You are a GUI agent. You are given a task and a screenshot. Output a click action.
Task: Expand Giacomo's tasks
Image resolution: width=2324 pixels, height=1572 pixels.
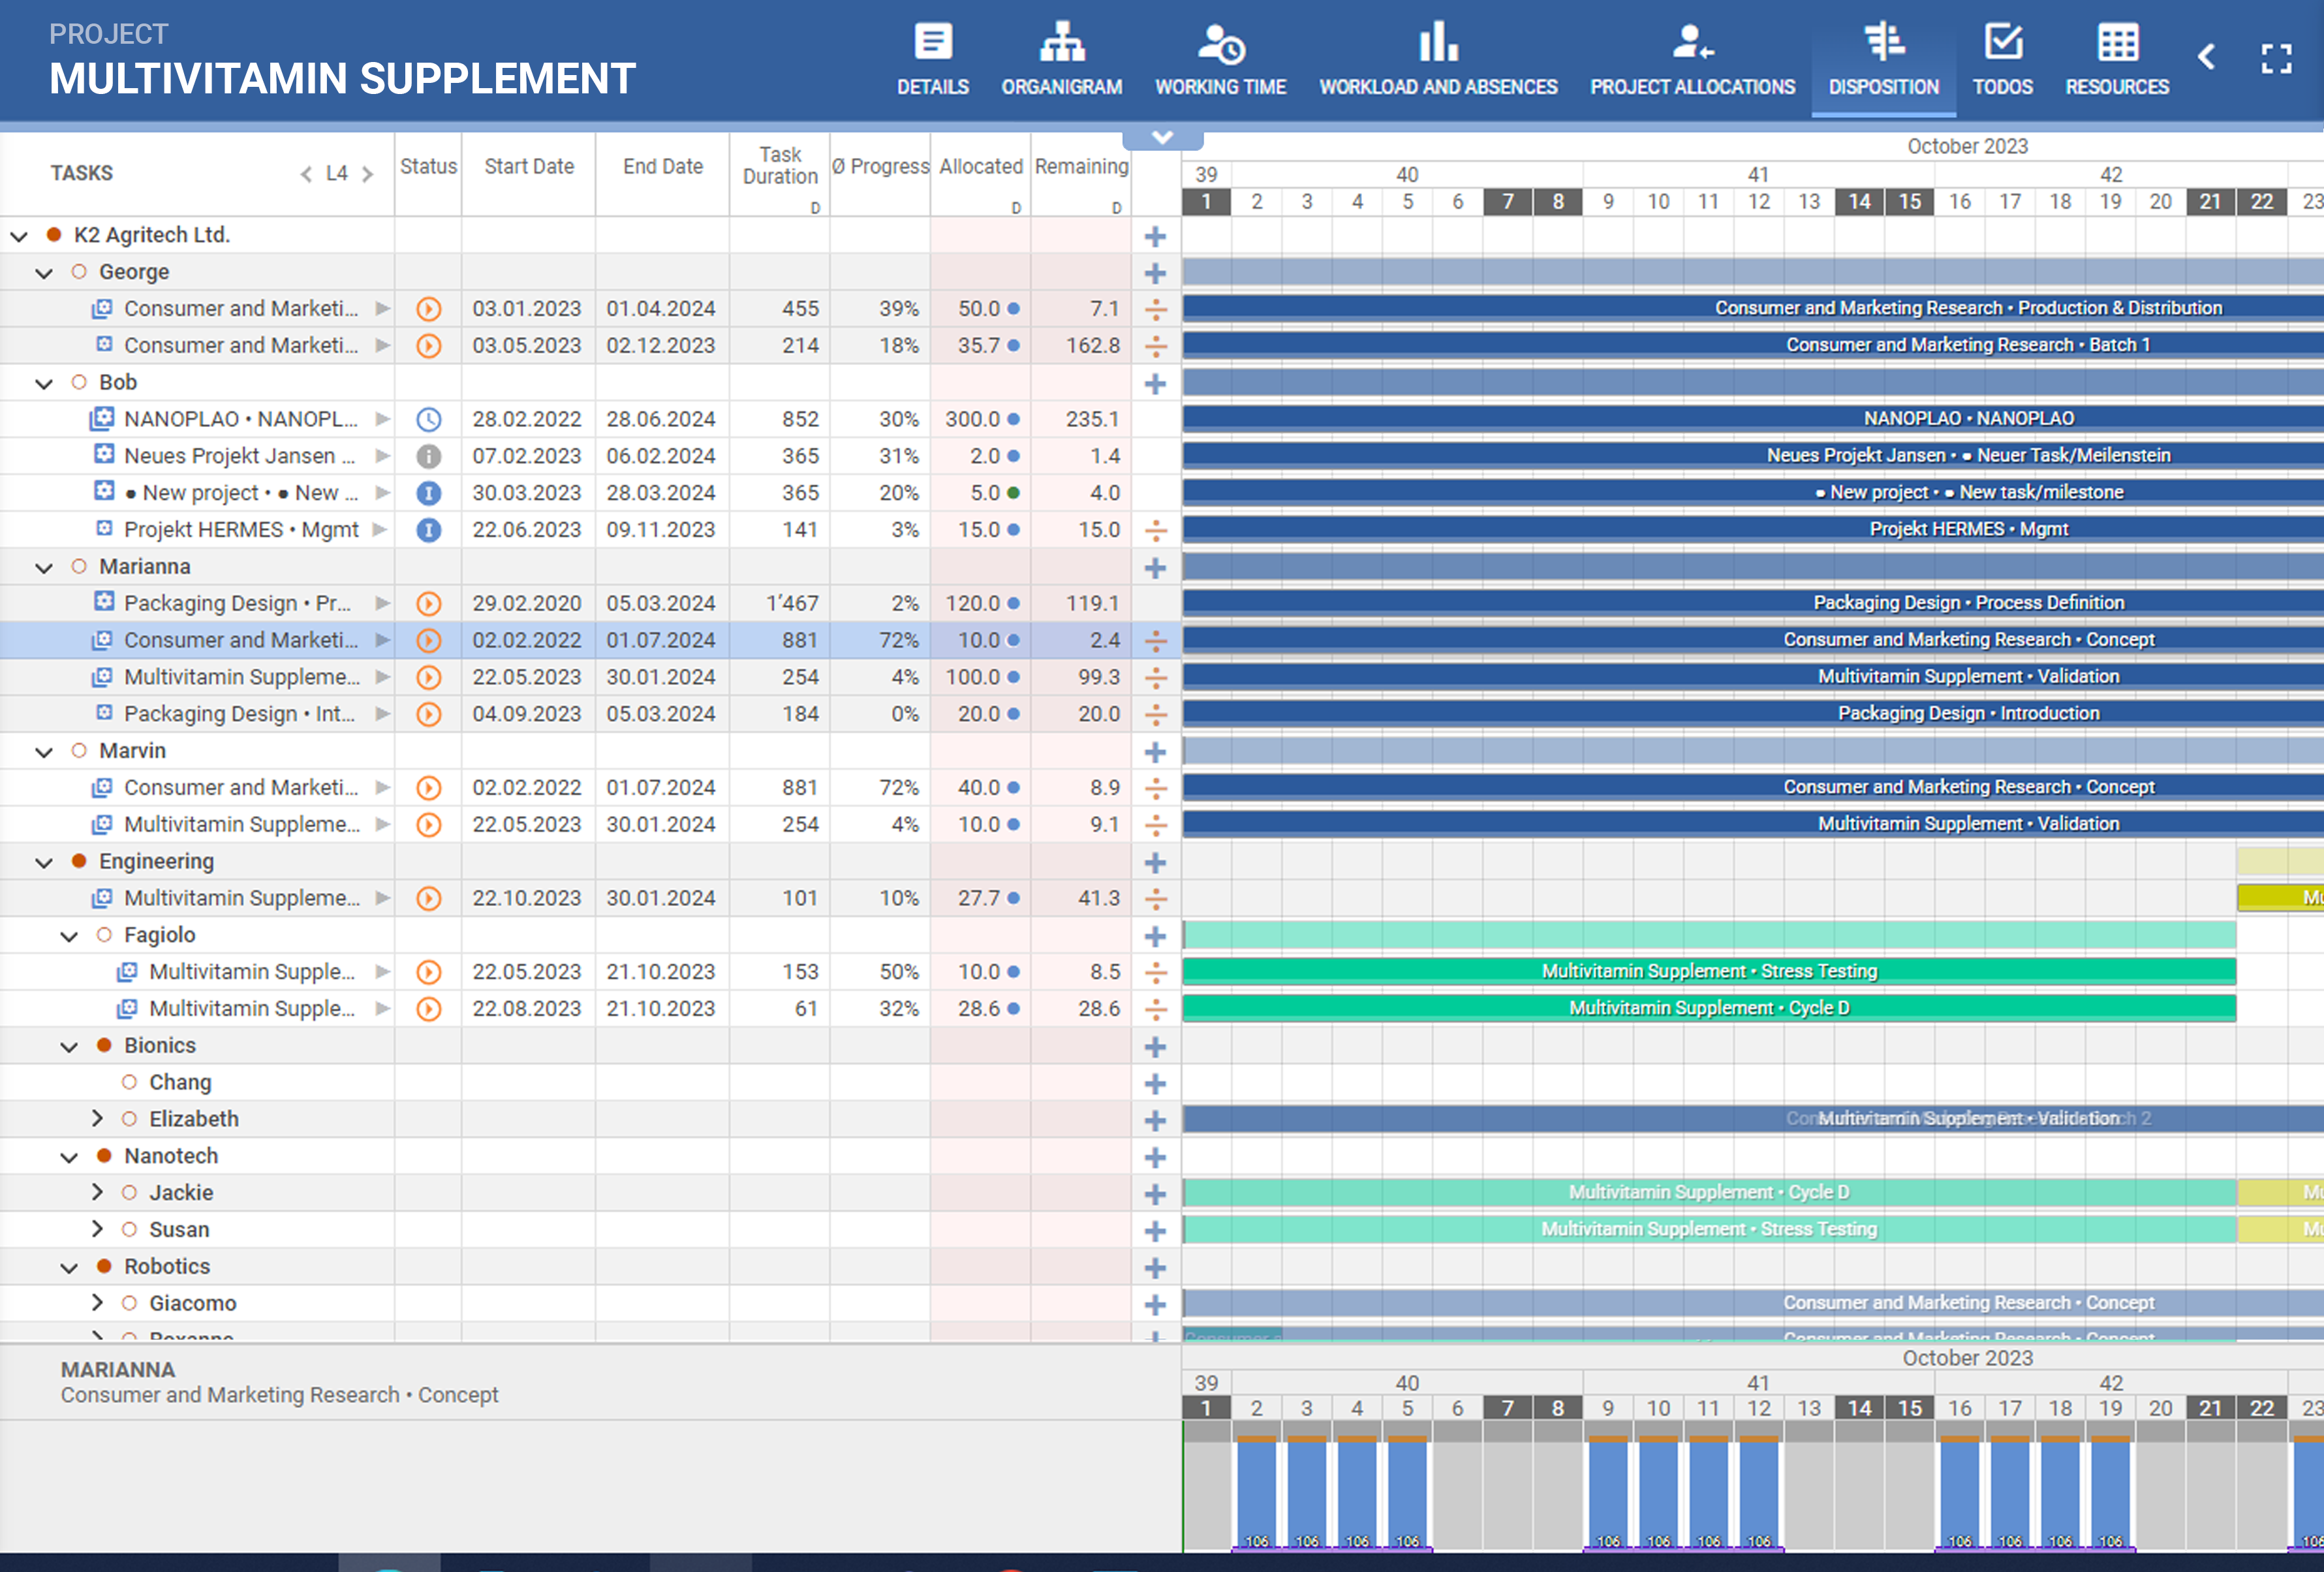97,1302
